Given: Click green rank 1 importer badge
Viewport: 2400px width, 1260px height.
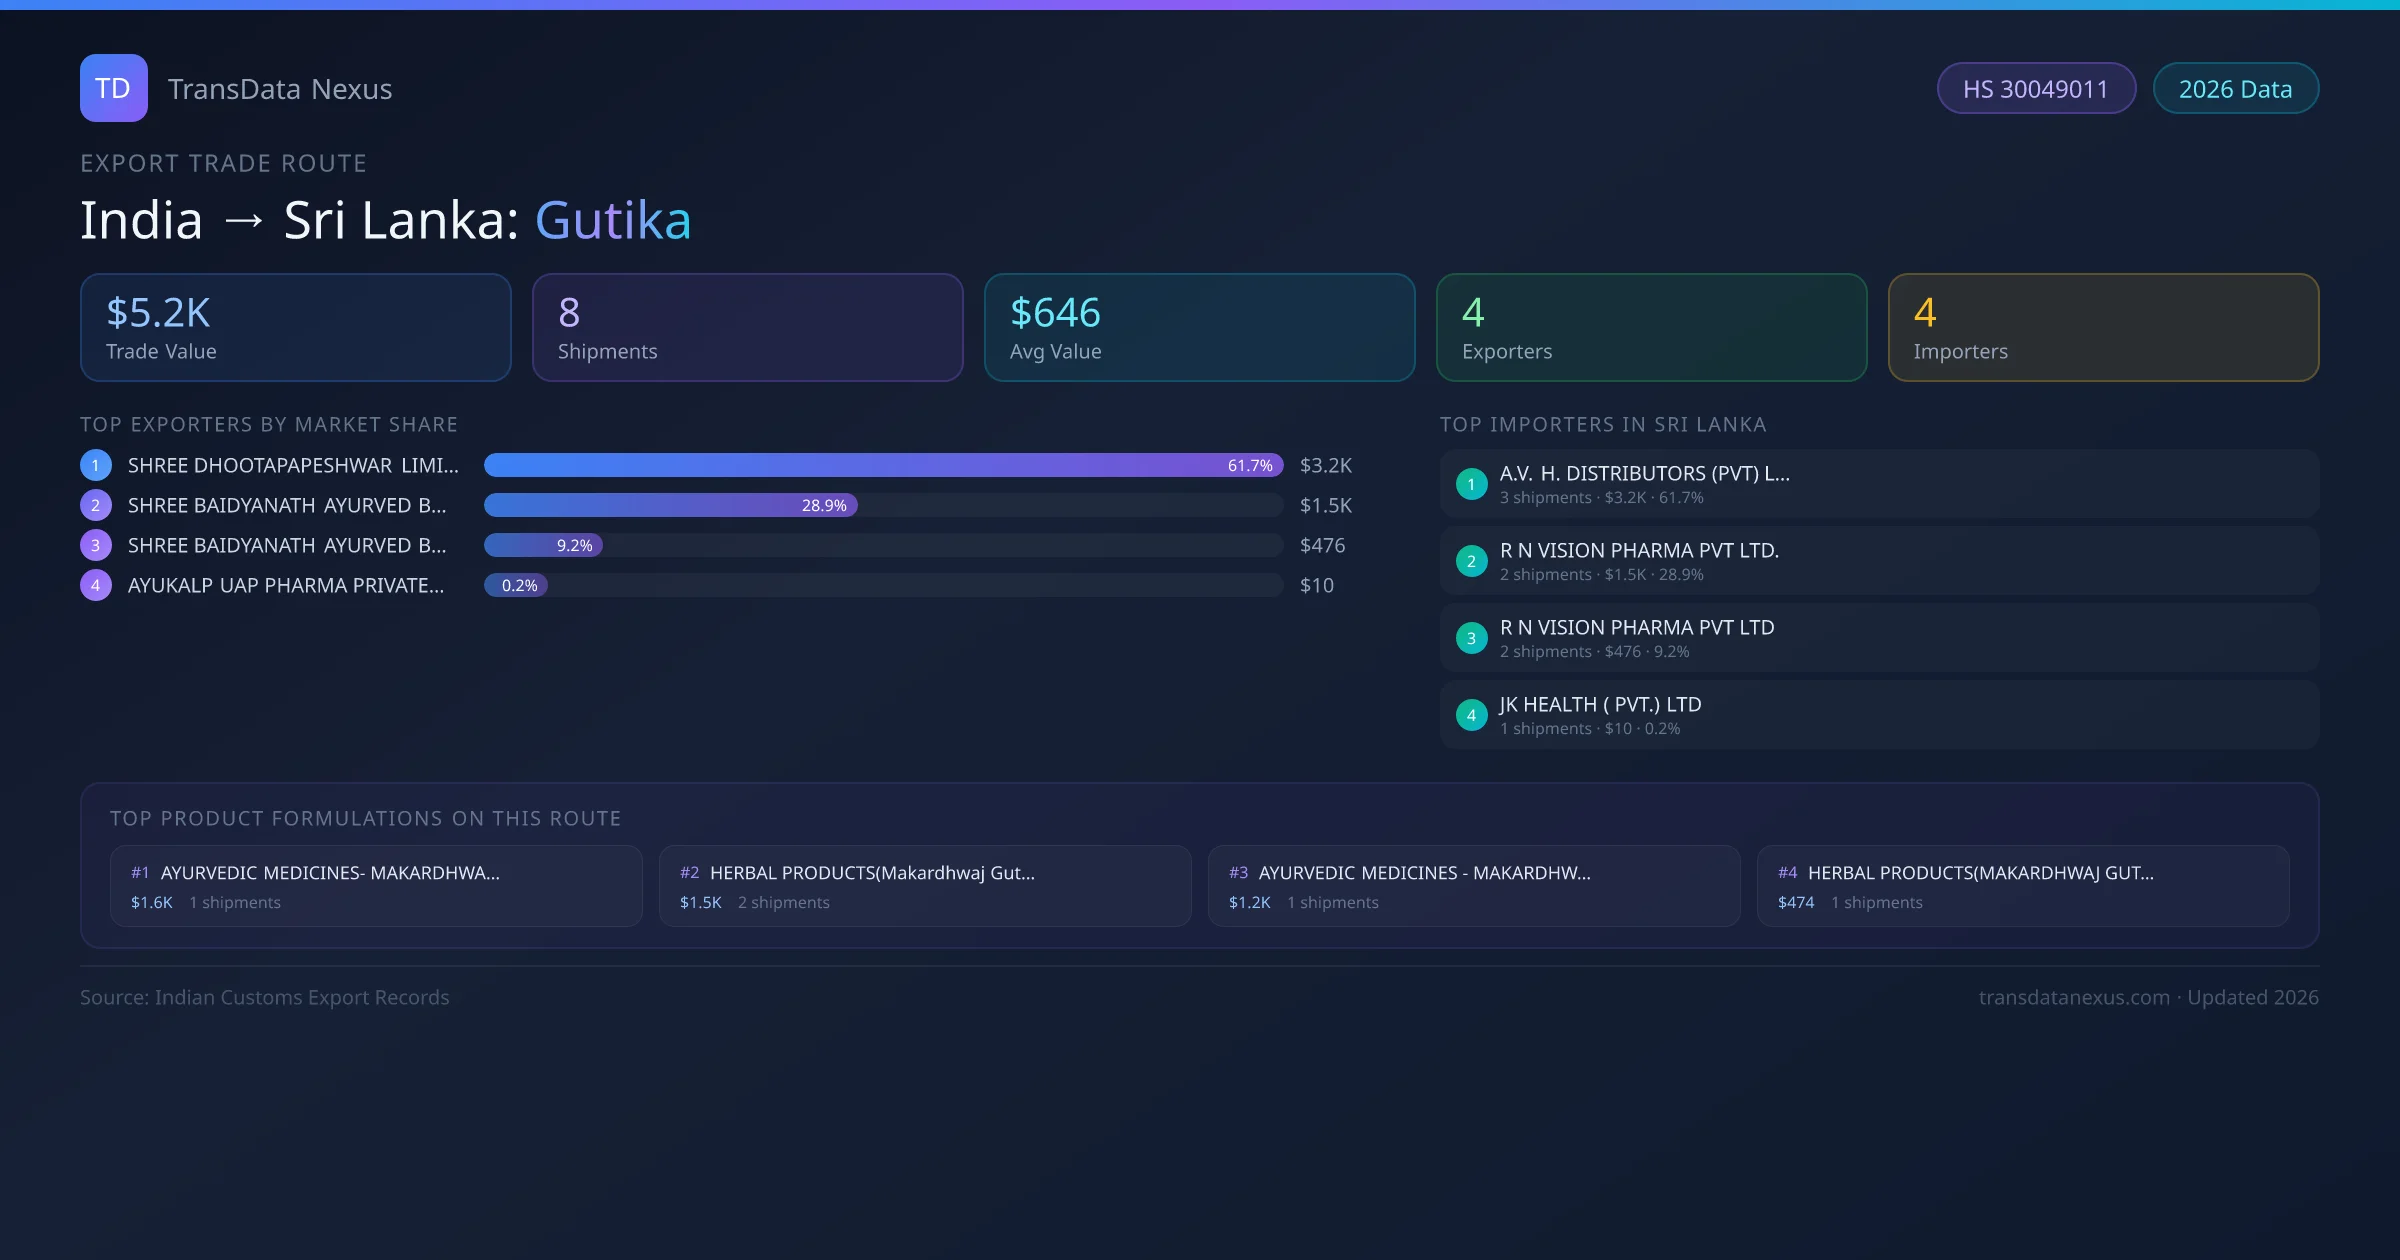Looking at the screenshot, I should pyautogui.click(x=1471, y=484).
